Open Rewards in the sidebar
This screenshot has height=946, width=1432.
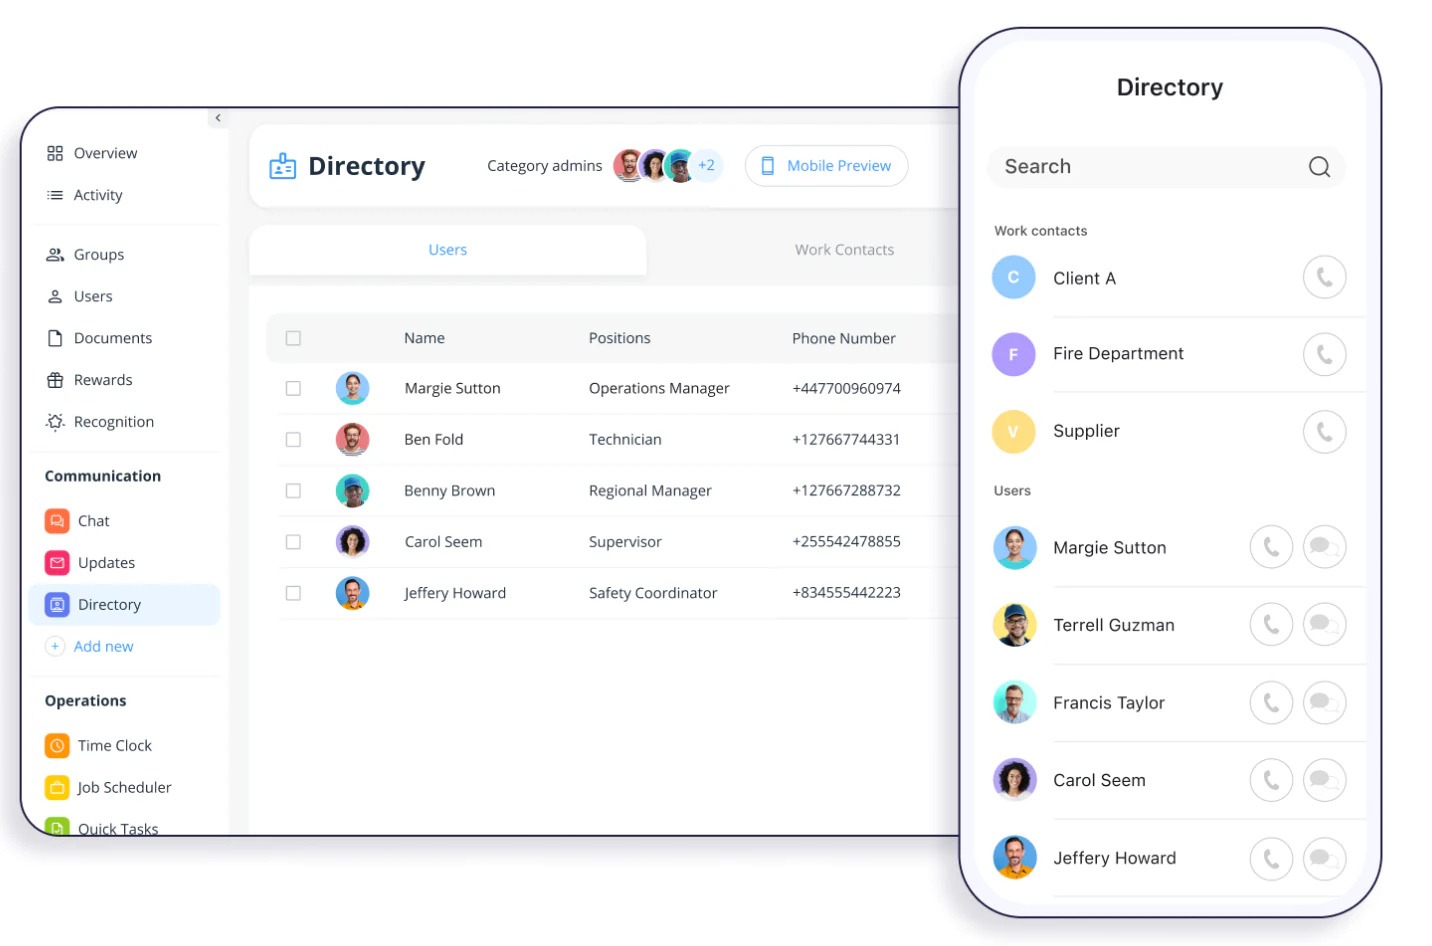tap(90, 381)
